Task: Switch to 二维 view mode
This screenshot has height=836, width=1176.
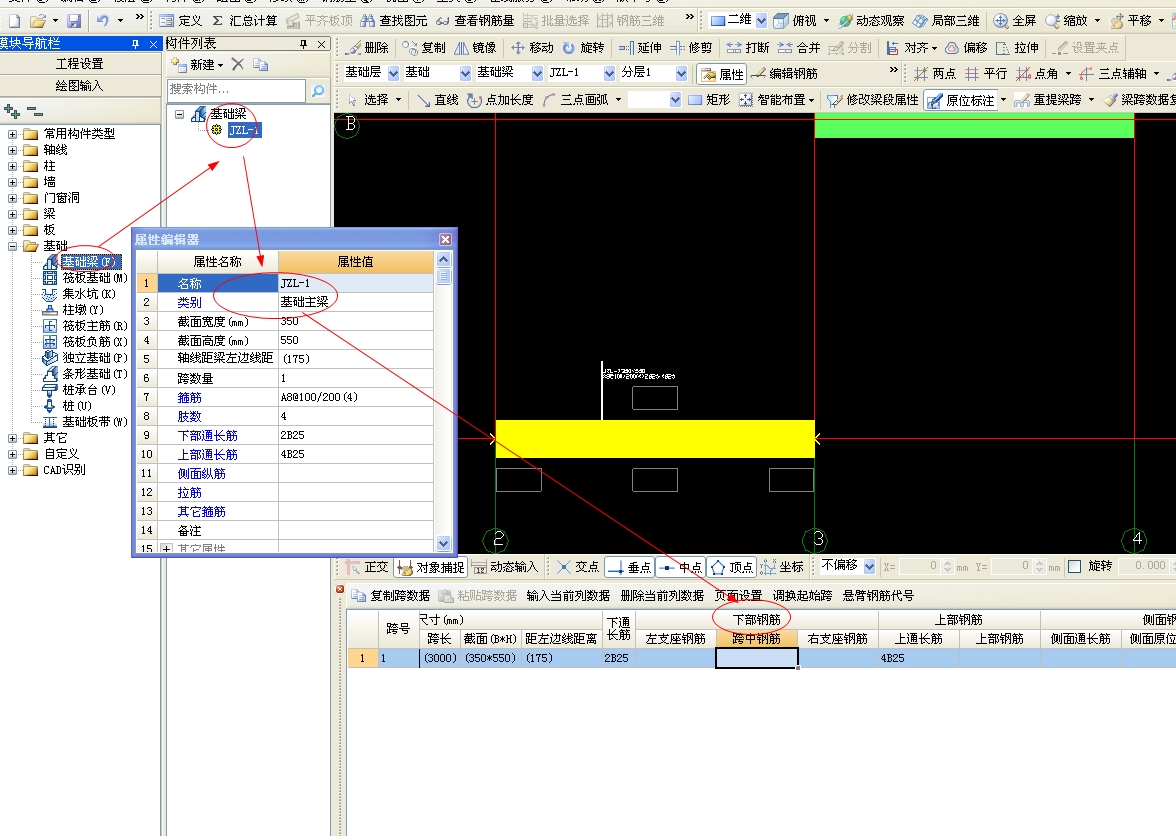Action: (x=731, y=20)
